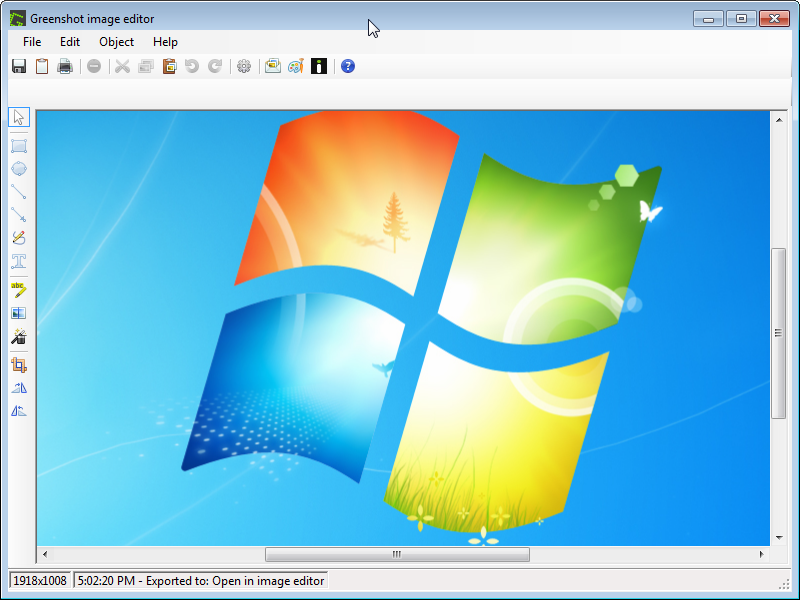Image resolution: width=800 pixels, height=600 pixels.
Task: Select the Crop tool
Action: [x=18, y=364]
